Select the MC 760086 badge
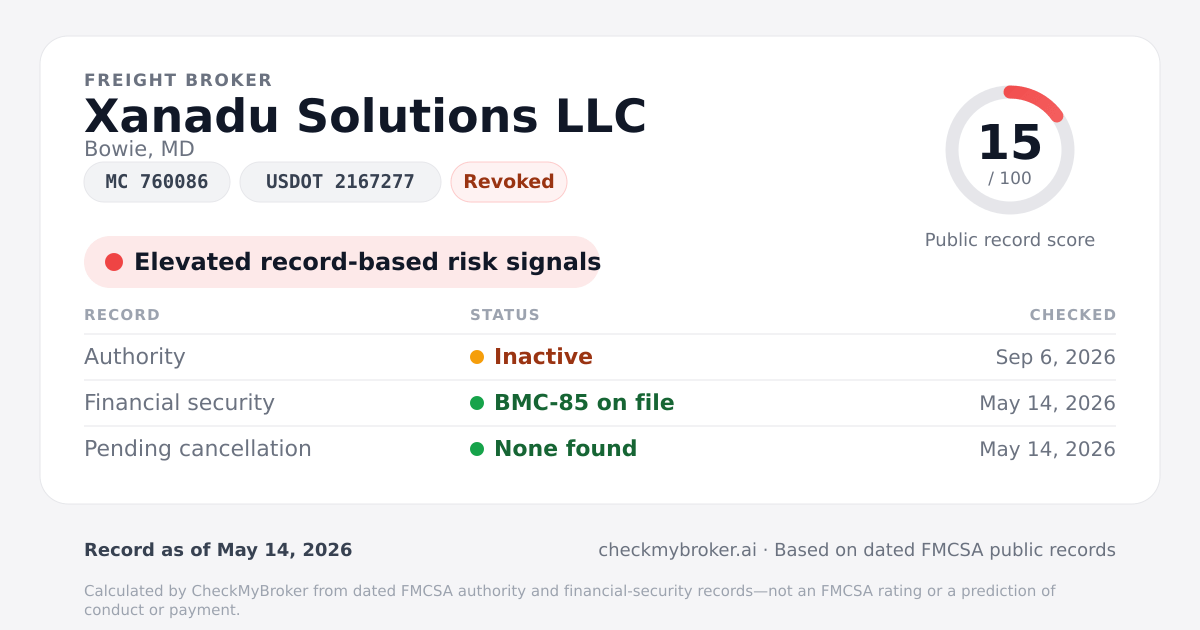 157,182
